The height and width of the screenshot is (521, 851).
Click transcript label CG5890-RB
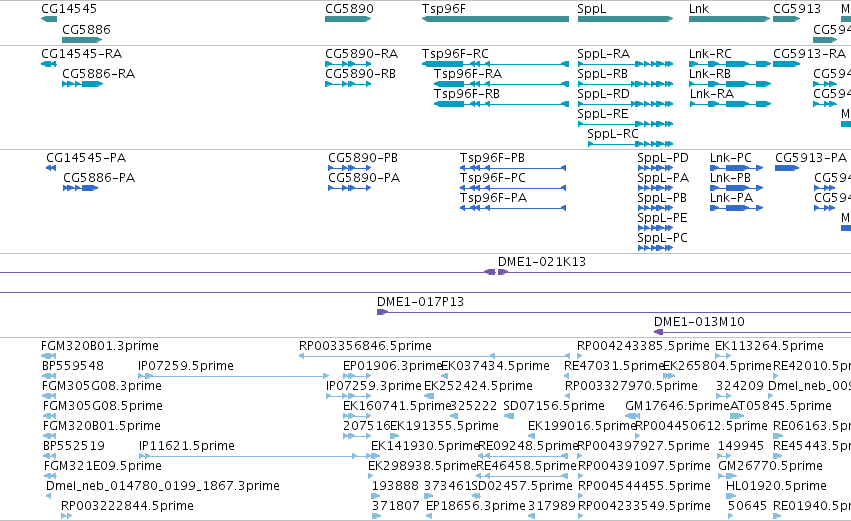pos(360,74)
